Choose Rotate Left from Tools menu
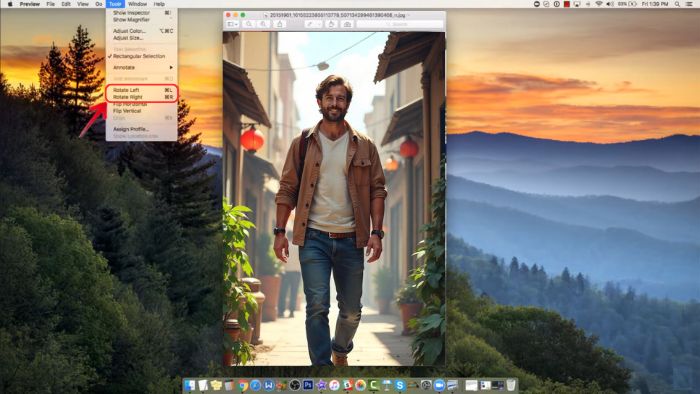Viewport: 700px width, 394px height. (141, 90)
